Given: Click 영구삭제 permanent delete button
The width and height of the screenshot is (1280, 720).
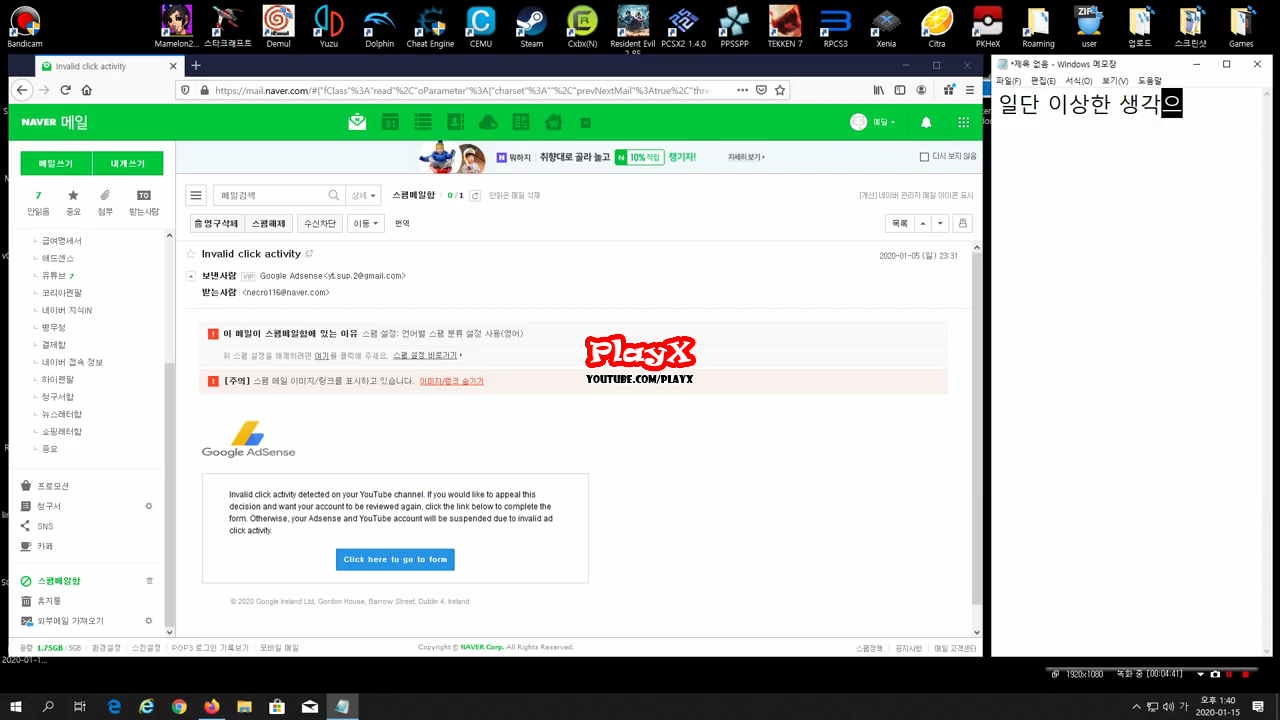Looking at the screenshot, I should click(216, 224).
